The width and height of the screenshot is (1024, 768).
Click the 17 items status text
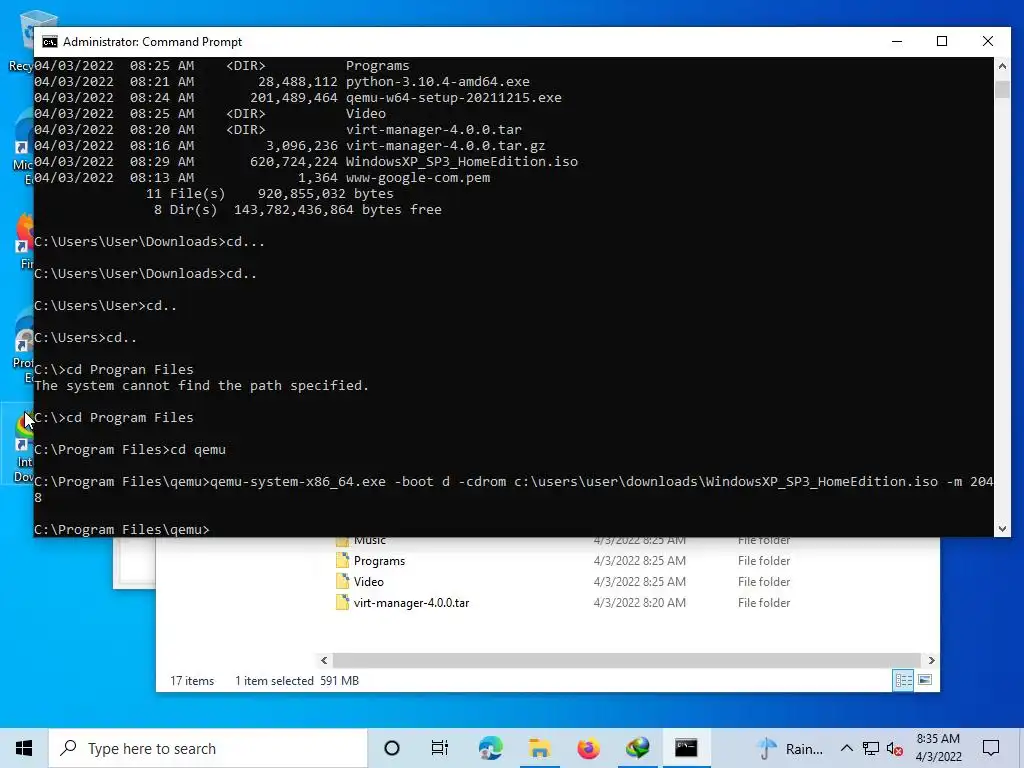click(x=192, y=680)
